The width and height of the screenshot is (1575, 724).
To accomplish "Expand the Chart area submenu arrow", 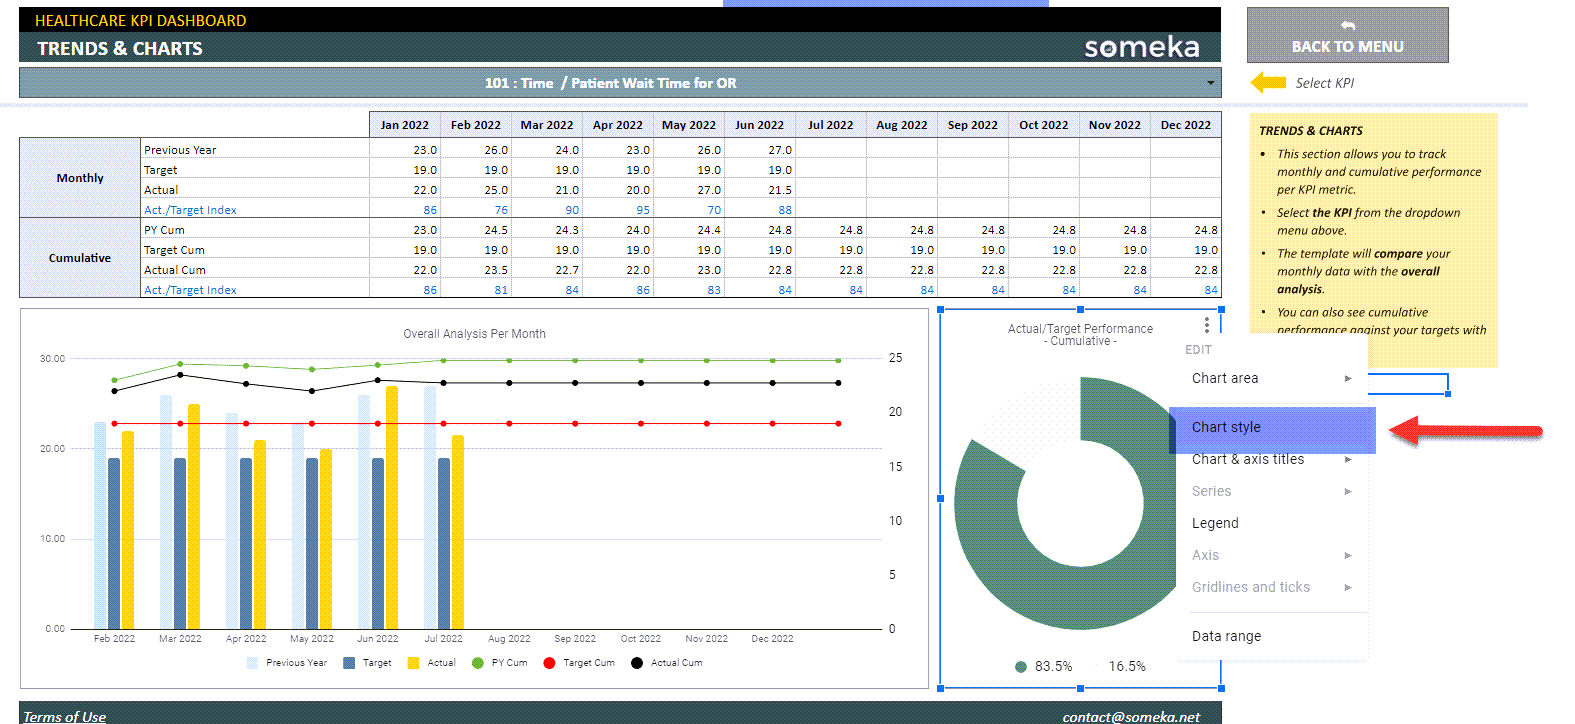I will pos(1348,378).
